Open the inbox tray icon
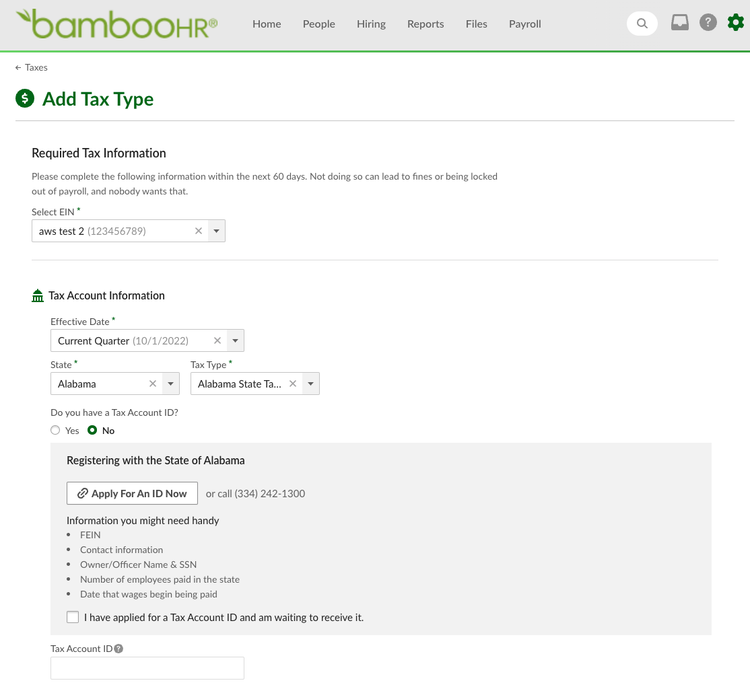This screenshot has height=691, width=750. pyautogui.click(x=680, y=22)
